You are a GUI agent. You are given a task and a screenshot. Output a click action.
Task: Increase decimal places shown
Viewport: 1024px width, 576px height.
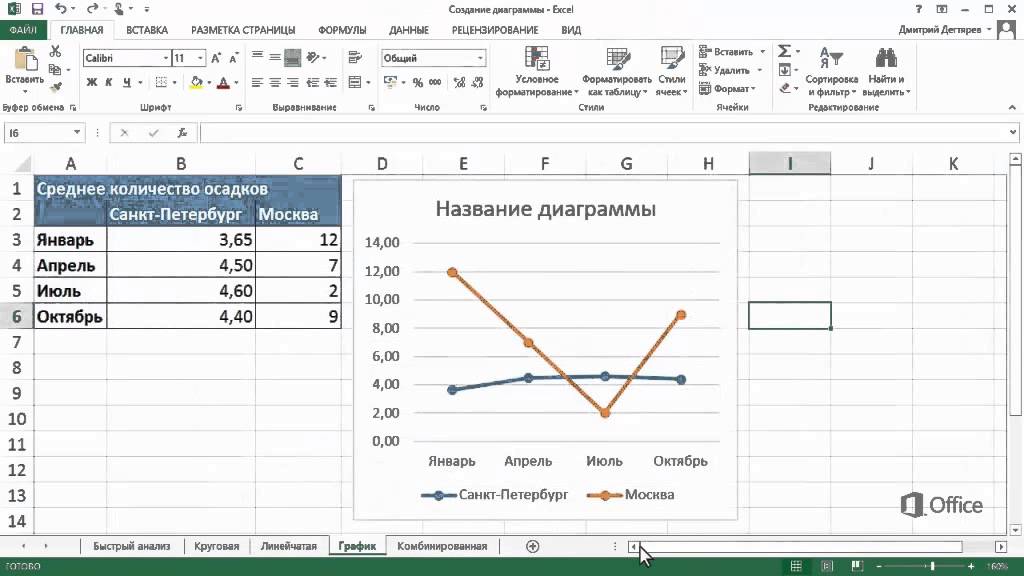pyautogui.click(x=460, y=82)
